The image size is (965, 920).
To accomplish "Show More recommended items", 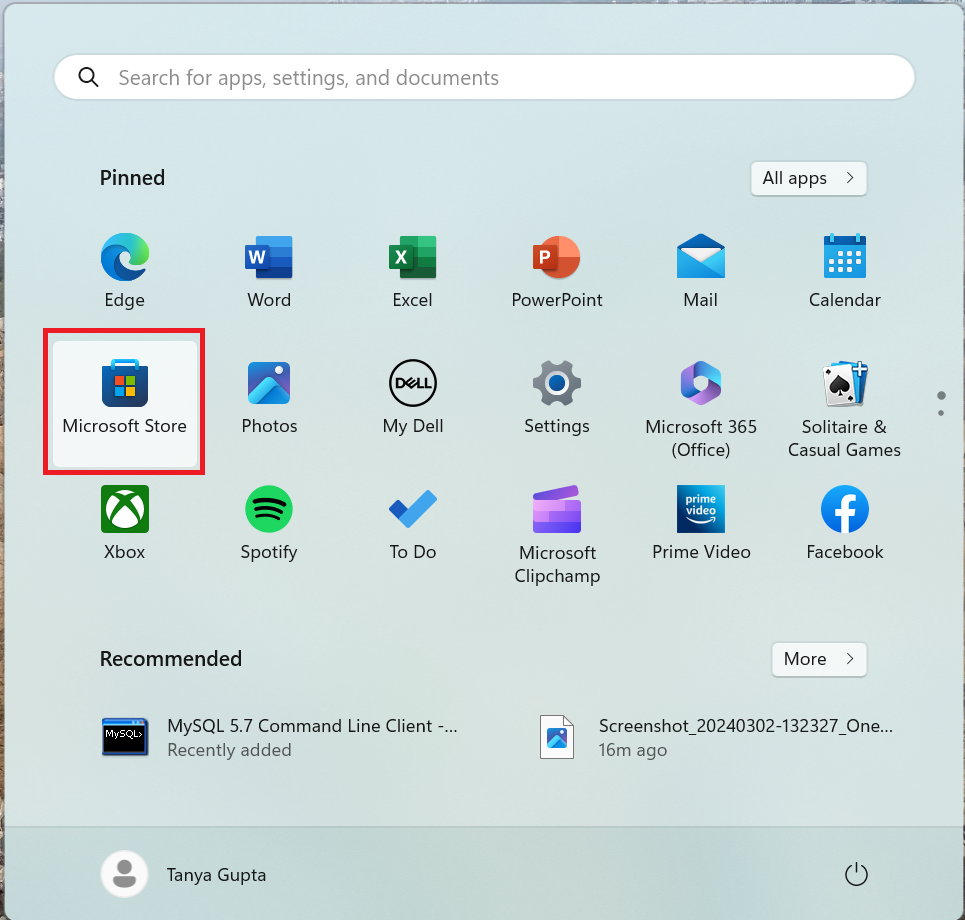I will click(x=818, y=659).
